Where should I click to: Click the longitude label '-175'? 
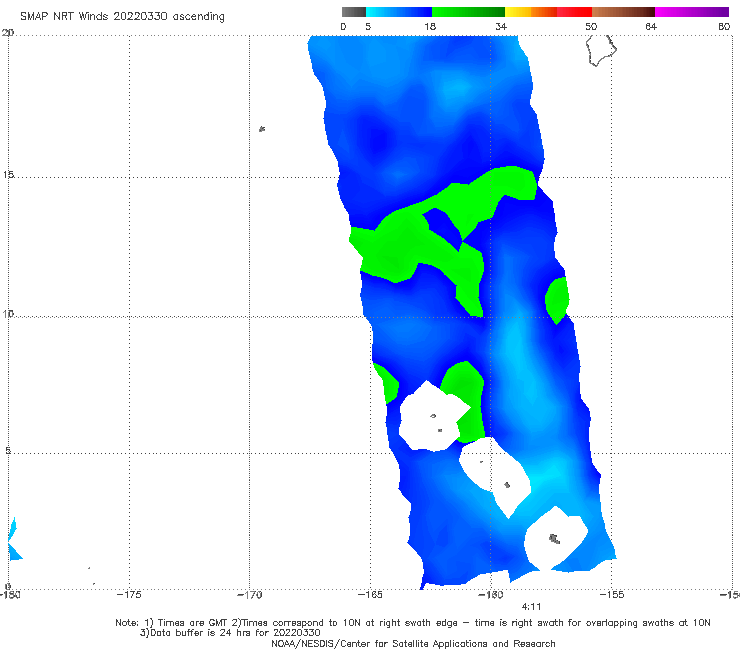pos(129,595)
